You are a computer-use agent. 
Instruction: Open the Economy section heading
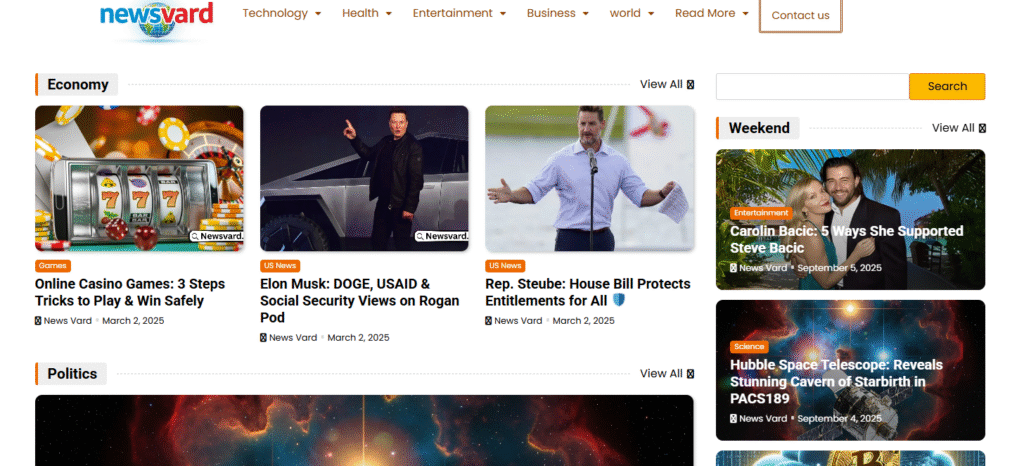78,84
